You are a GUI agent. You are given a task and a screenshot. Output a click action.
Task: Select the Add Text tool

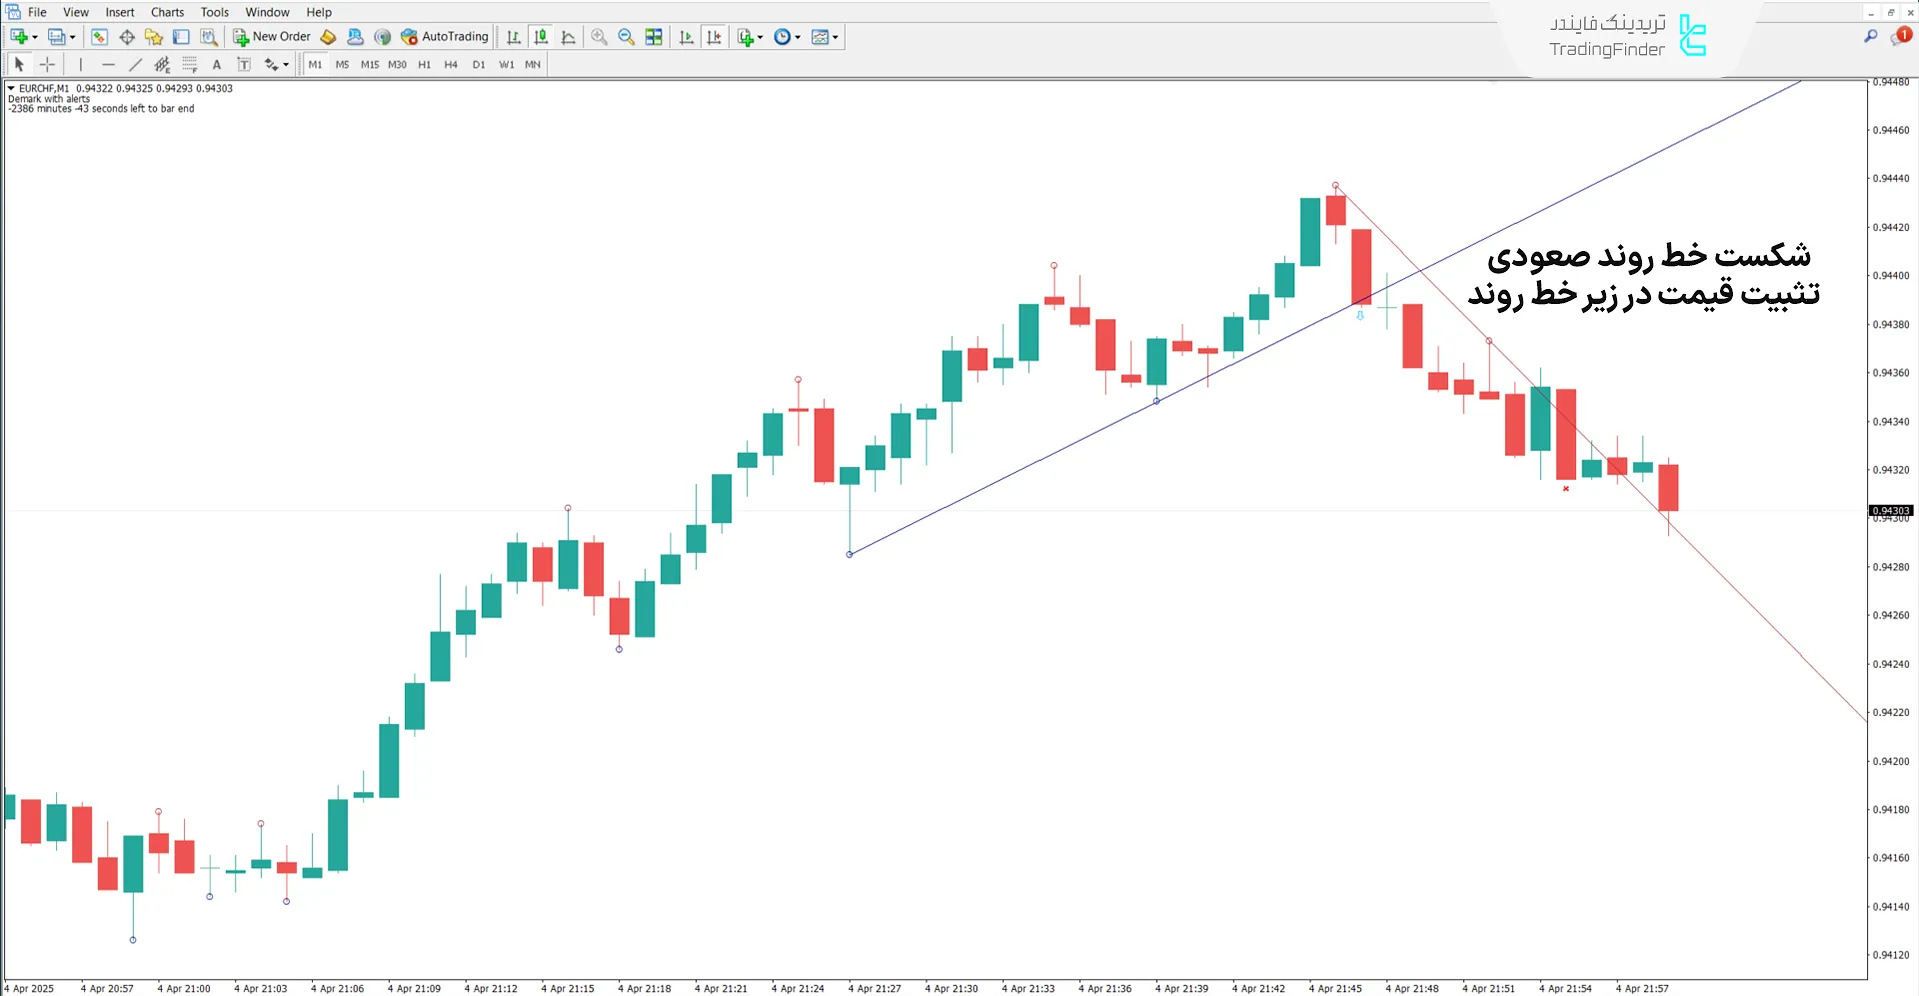pos(217,63)
